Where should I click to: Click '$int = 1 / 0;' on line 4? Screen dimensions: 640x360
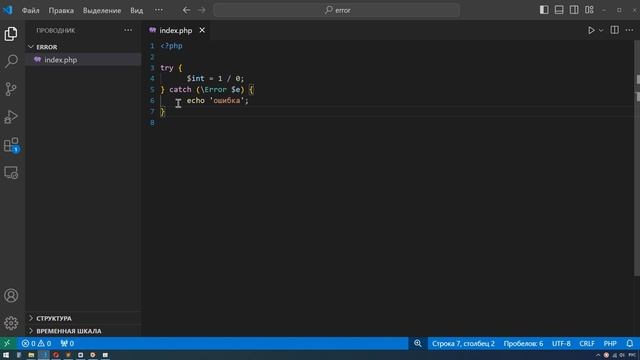pos(215,78)
